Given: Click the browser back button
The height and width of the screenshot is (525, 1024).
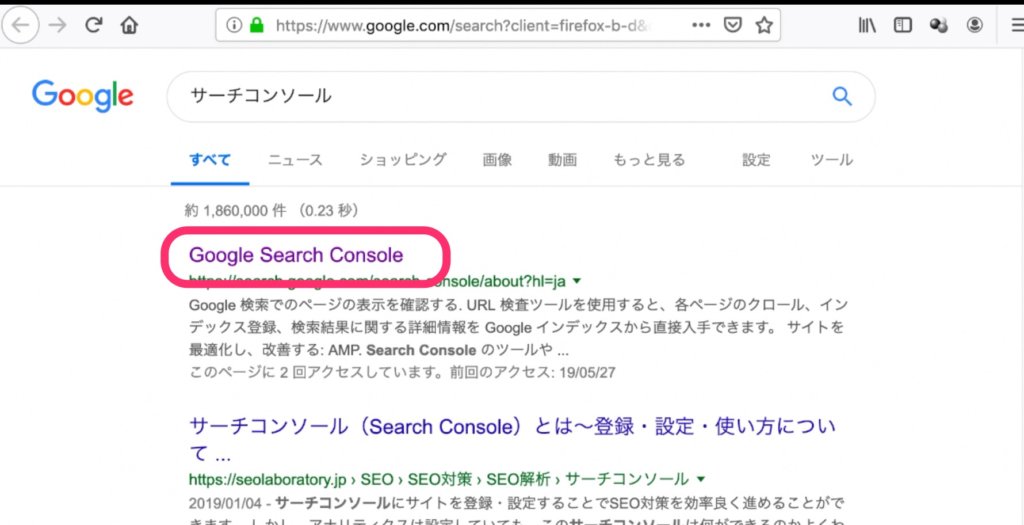Looking at the screenshot, I should click(x=22, y=26).
